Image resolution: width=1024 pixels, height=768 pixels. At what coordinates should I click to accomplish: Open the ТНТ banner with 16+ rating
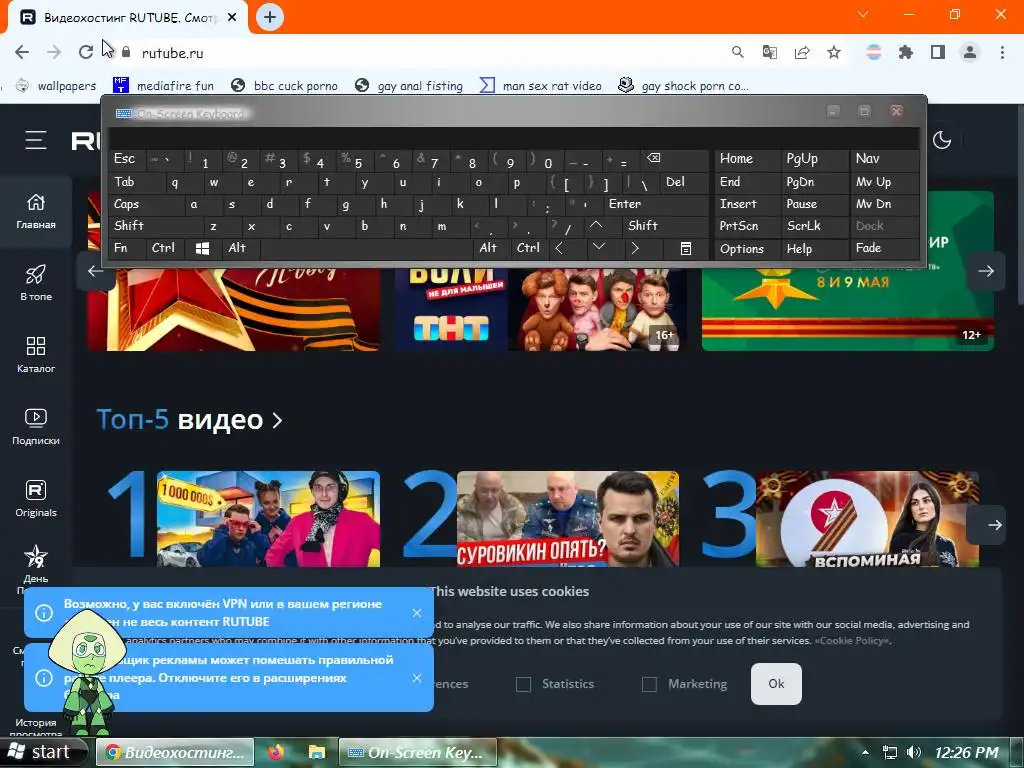click(x=541, y=308)
